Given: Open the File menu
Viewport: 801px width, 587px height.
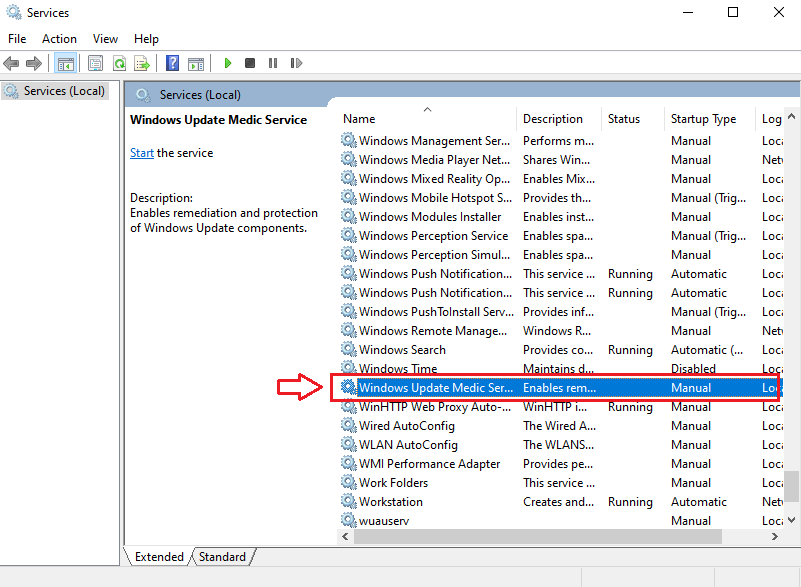Looking at the screenshot, I should (x=17, y=39).
